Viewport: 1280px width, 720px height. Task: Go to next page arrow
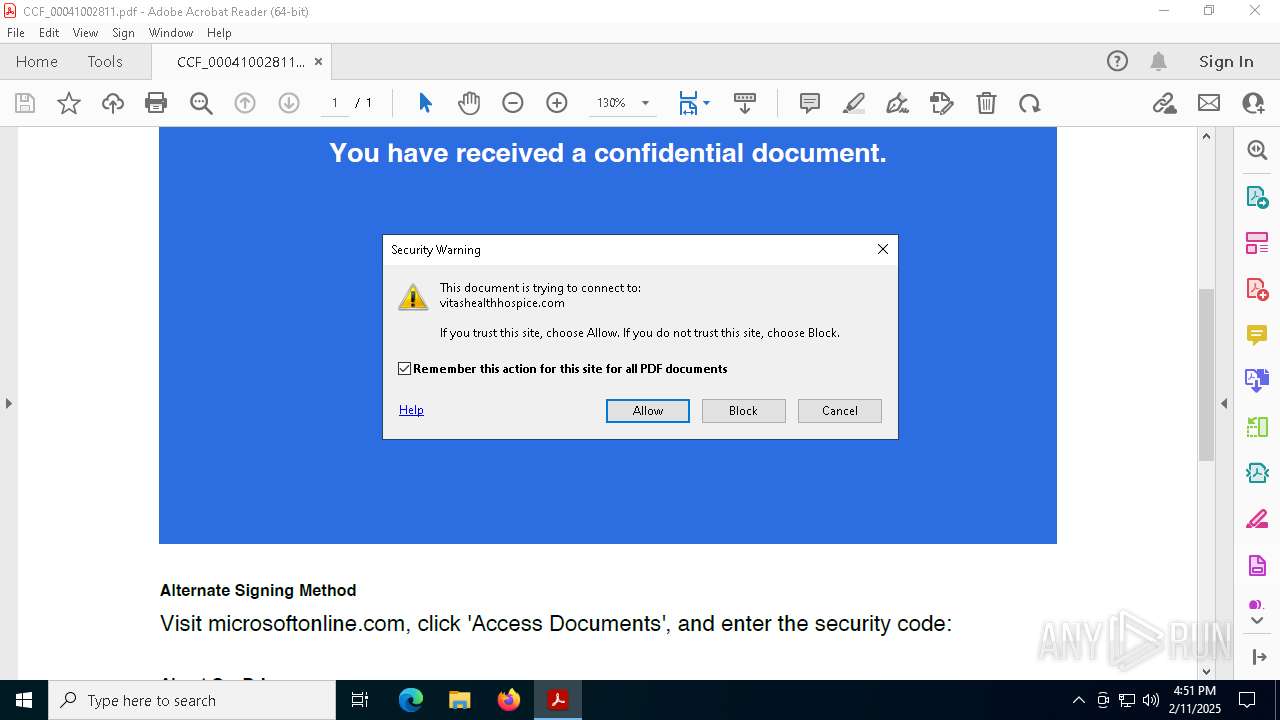pos(289,103)
